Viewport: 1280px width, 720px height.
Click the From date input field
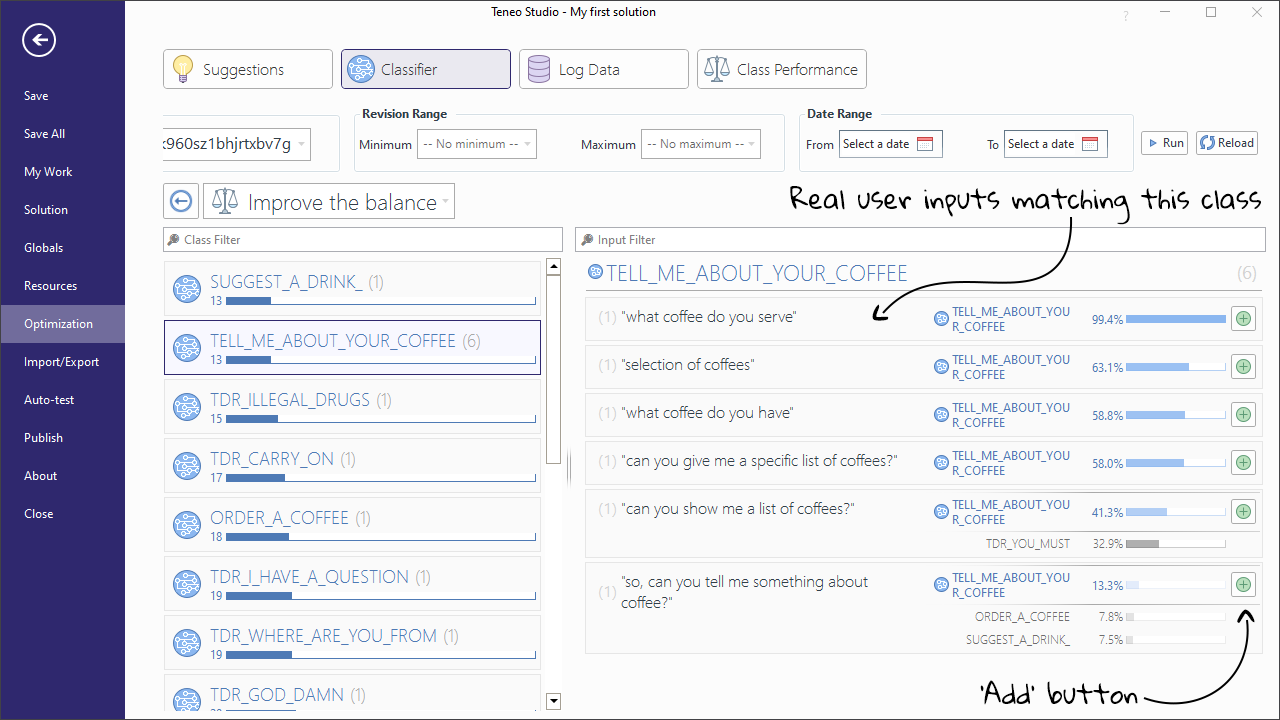click(x=891, y=144)
